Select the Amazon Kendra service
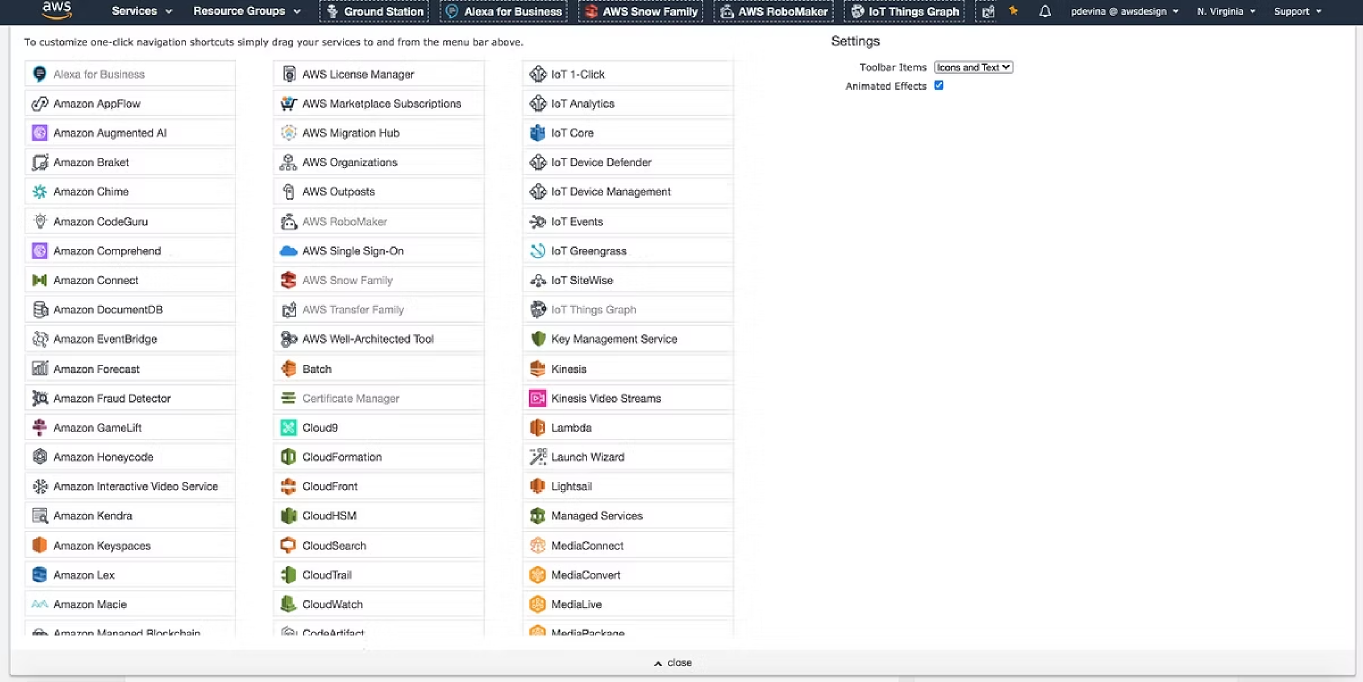 (x=130, y=516)
